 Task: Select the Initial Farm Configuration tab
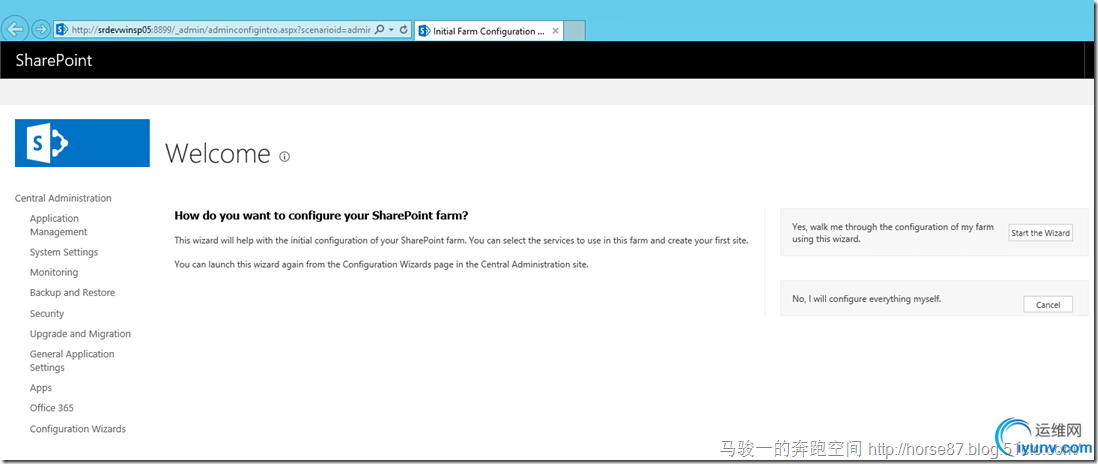(x=489, y=31)
